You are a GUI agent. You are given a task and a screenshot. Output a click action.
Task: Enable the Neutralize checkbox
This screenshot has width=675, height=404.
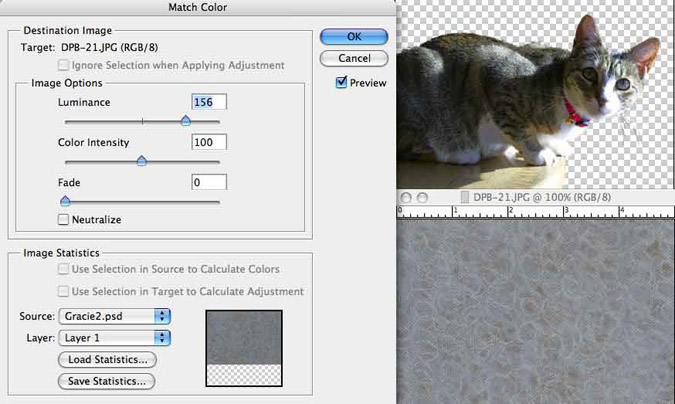pos(63,220)
